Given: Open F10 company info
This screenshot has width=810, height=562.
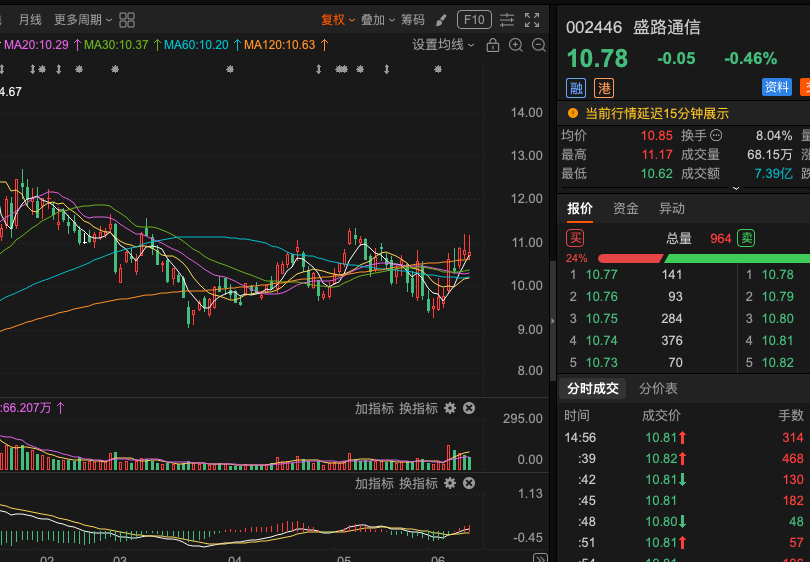Looking at the screenshot, I should coord(474,20).
